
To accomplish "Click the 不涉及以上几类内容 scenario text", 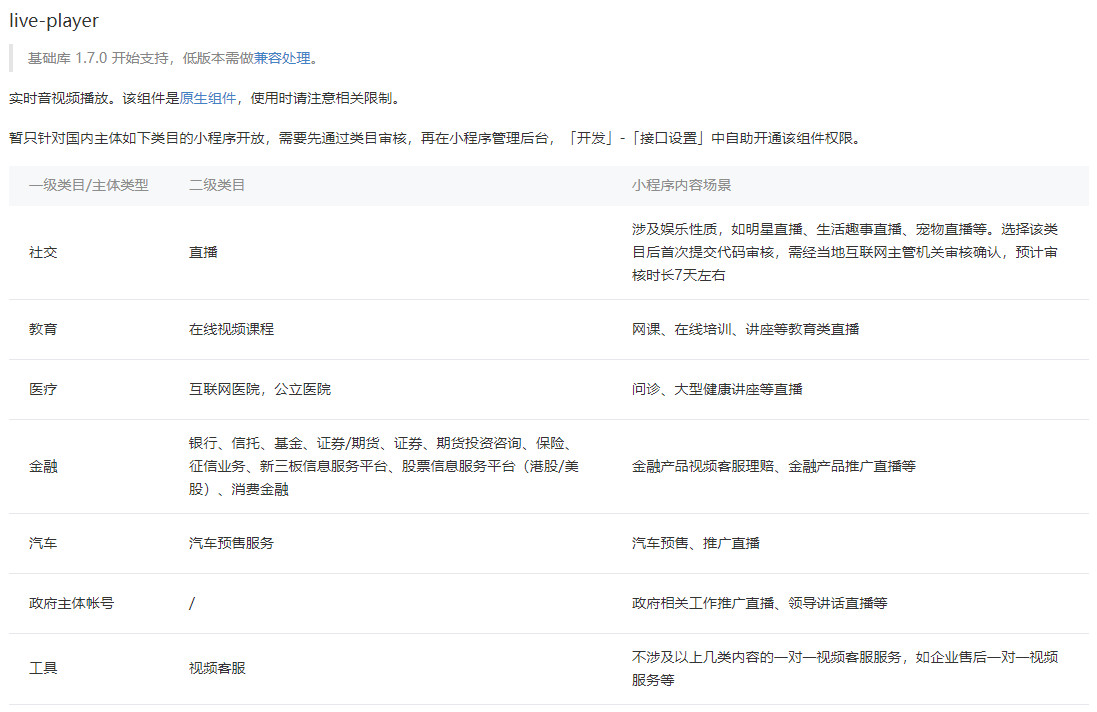I will click(844, 668).
